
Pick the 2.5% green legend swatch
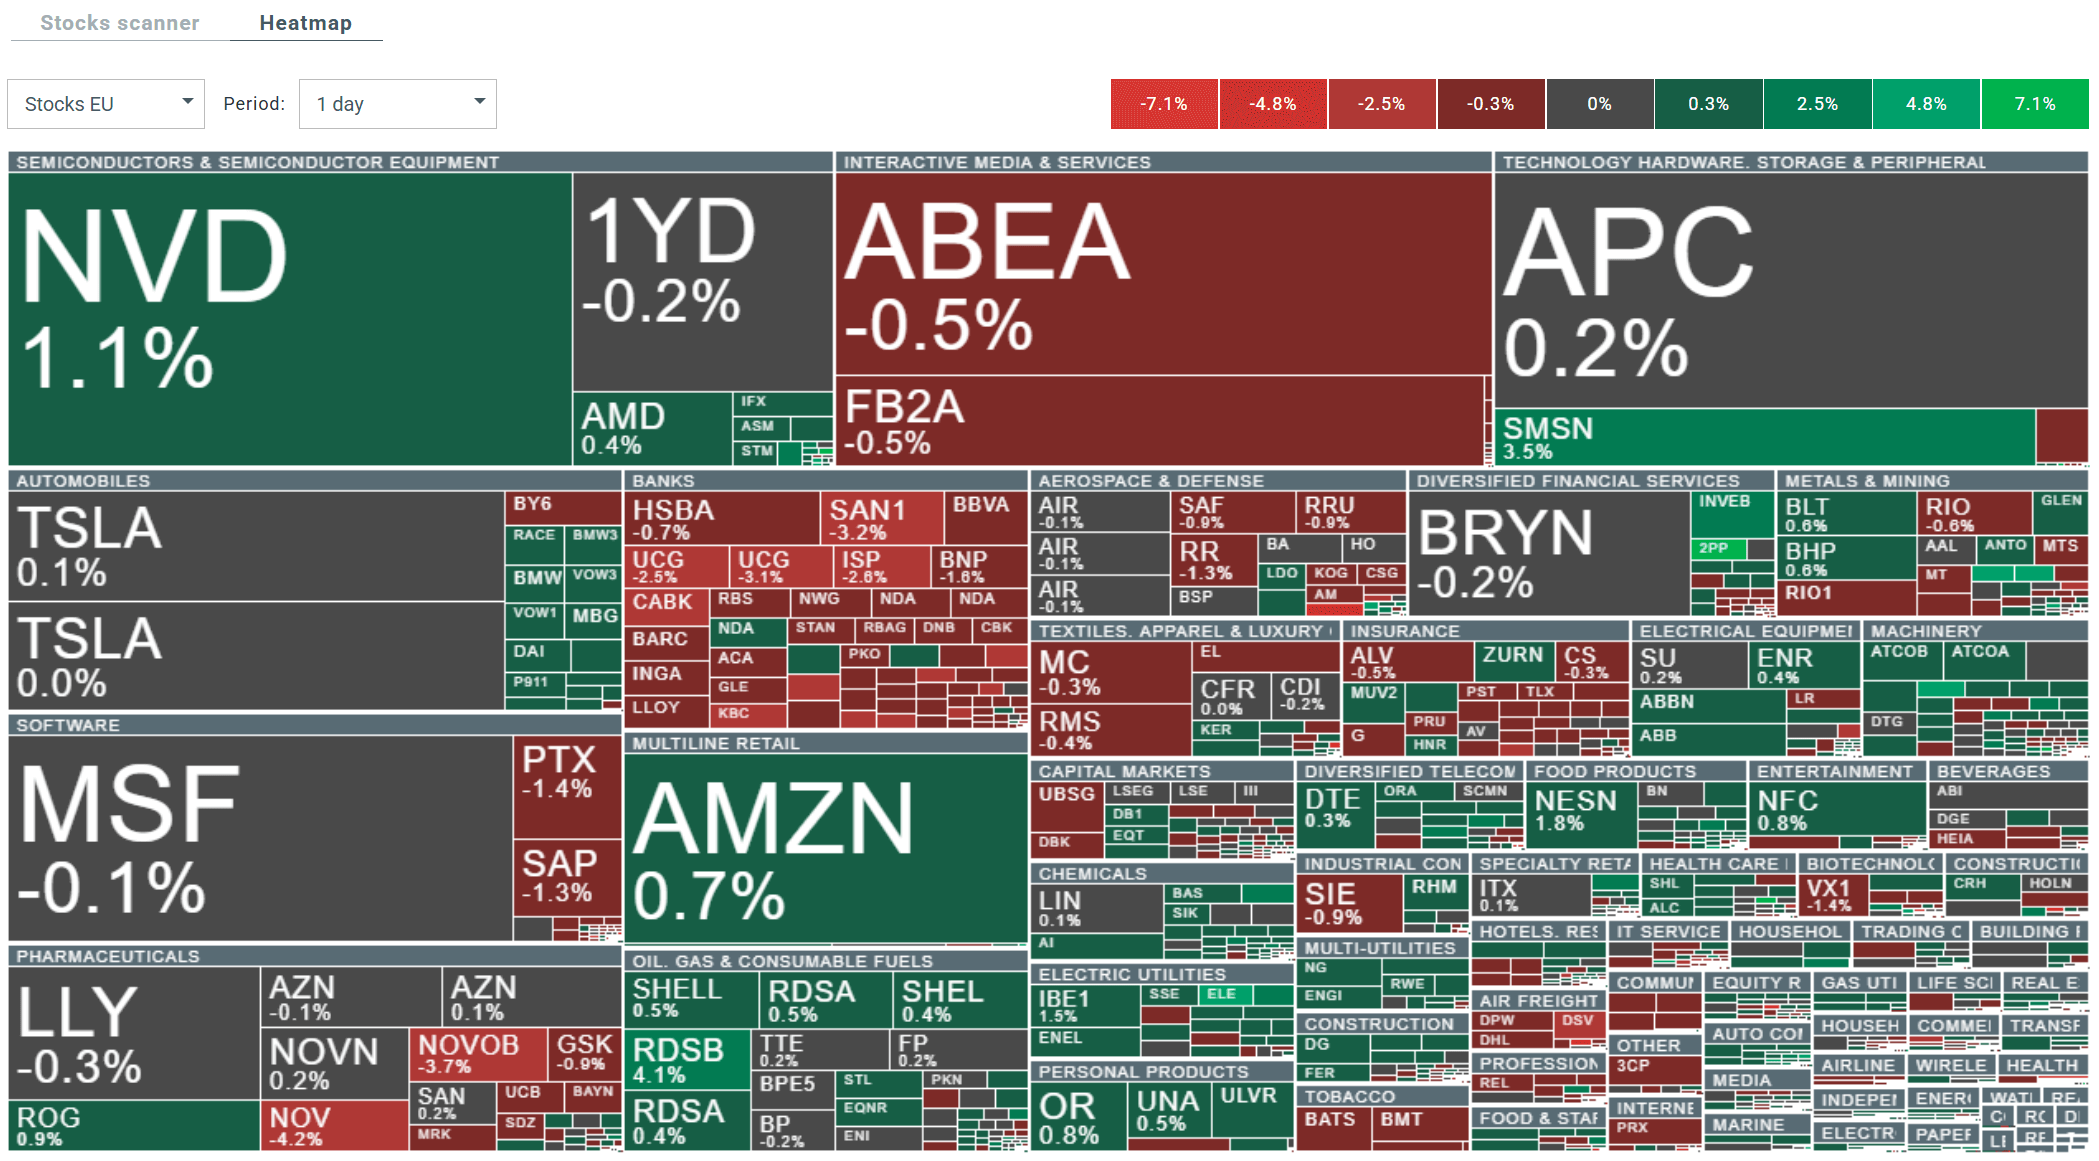pos(1817,104)
